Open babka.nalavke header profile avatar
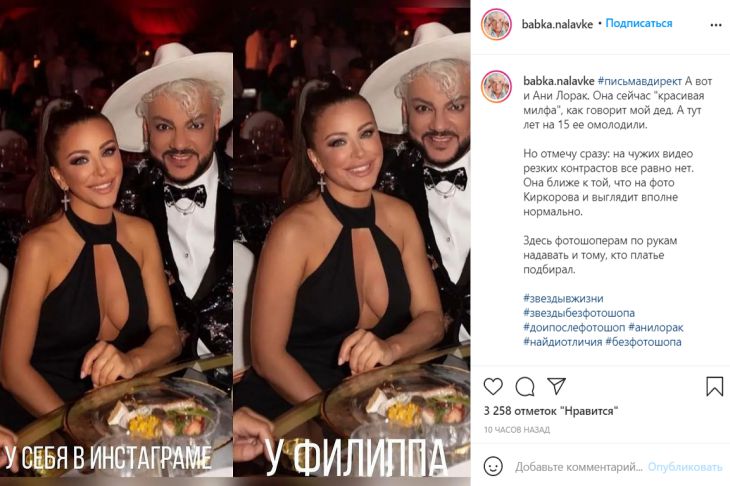Viewport: 730px width, 486px height. click(496, 24)
